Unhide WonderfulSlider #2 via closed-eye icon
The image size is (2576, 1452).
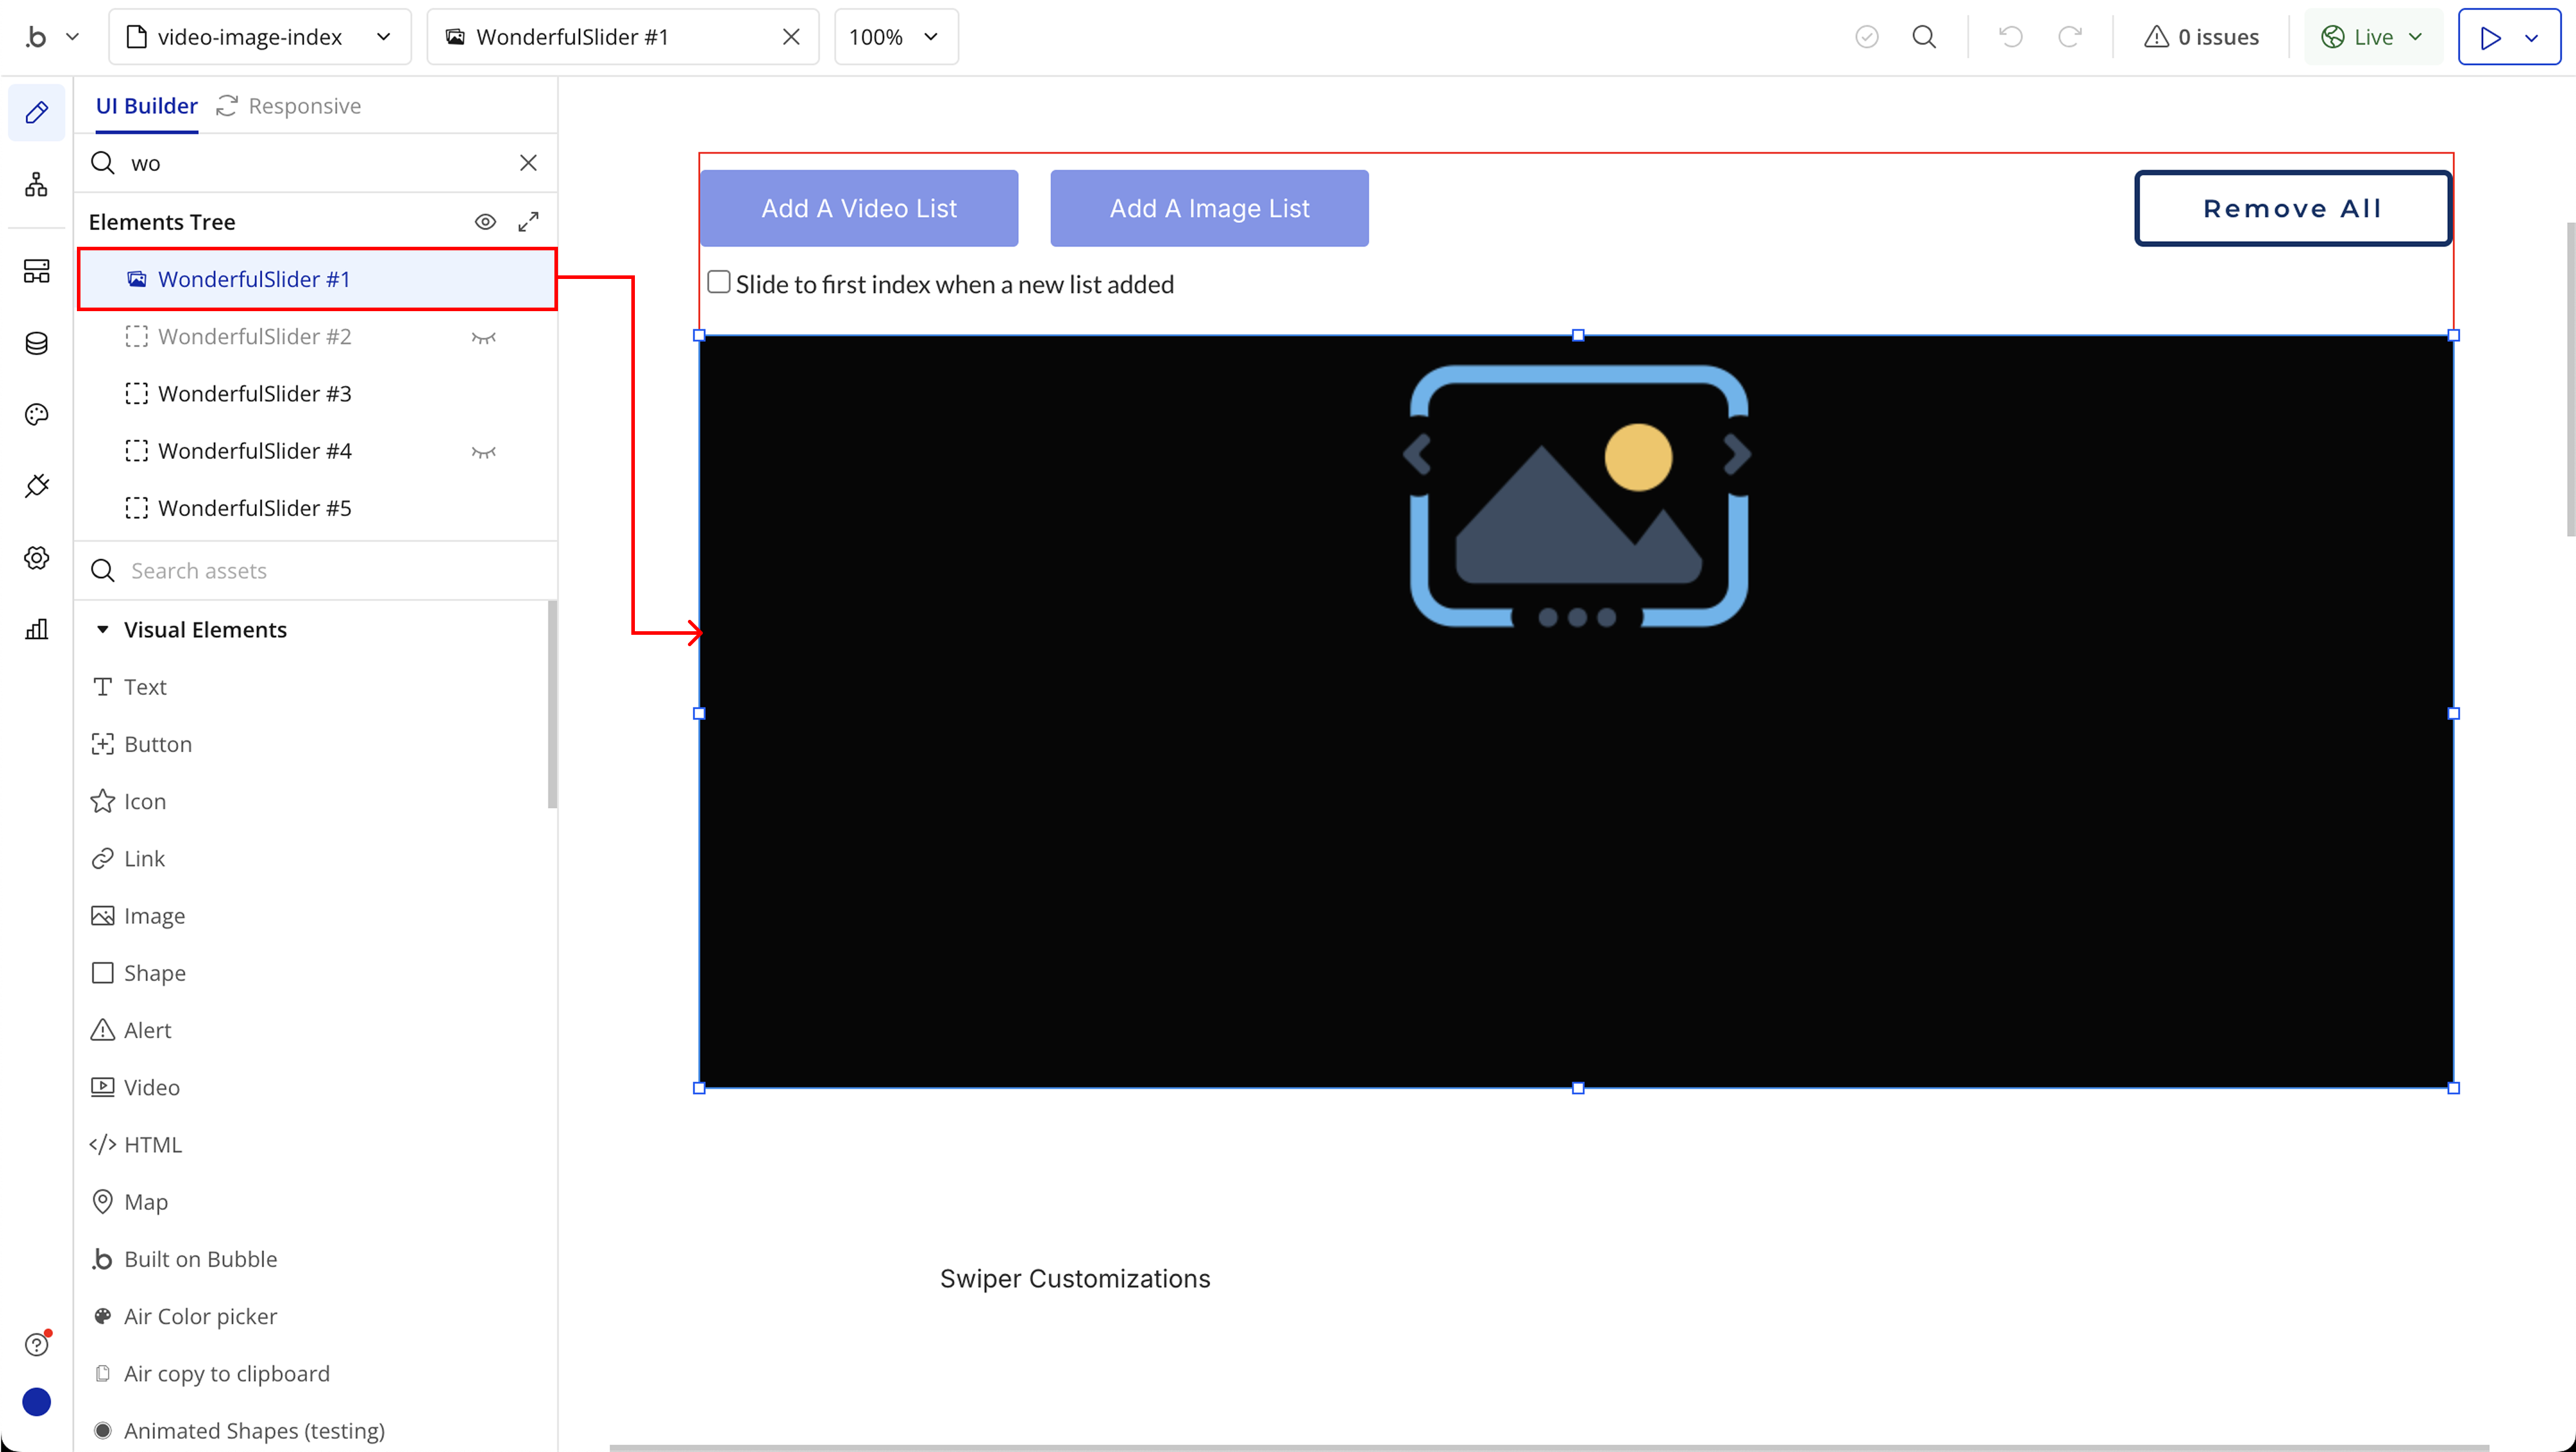click(x=483, y=337)
